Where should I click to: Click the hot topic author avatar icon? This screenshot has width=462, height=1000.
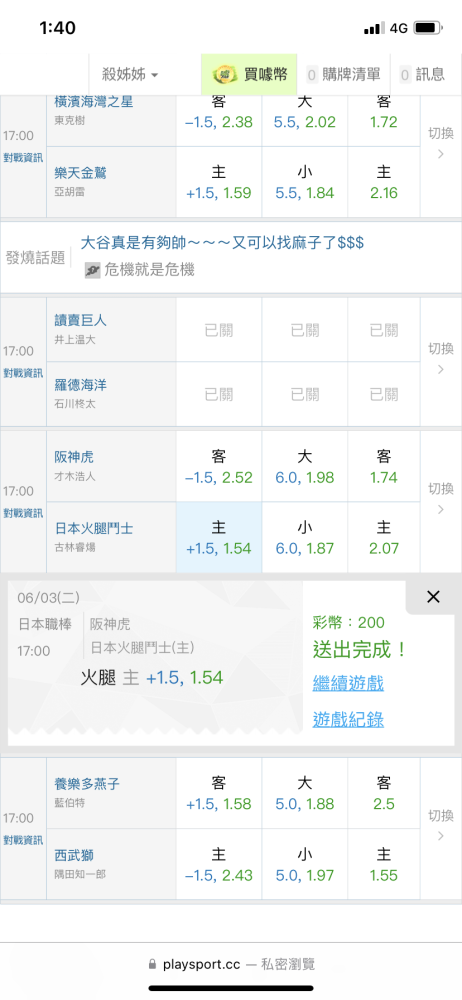pos(92,270)
